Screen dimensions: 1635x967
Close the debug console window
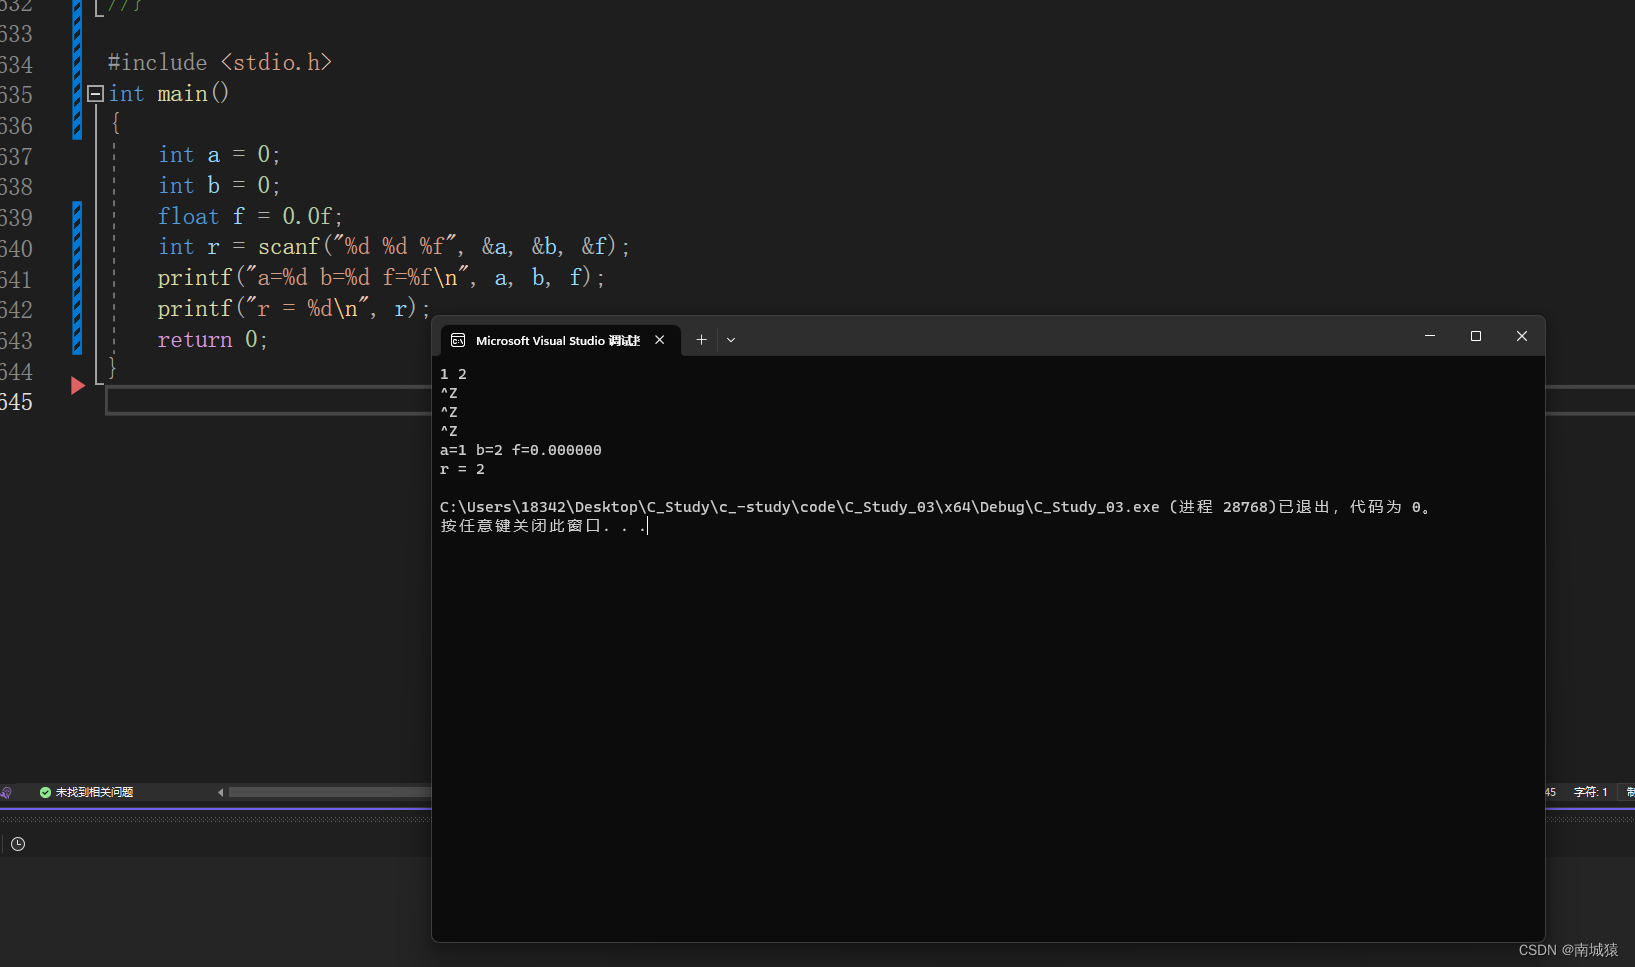click(1522, 336)
